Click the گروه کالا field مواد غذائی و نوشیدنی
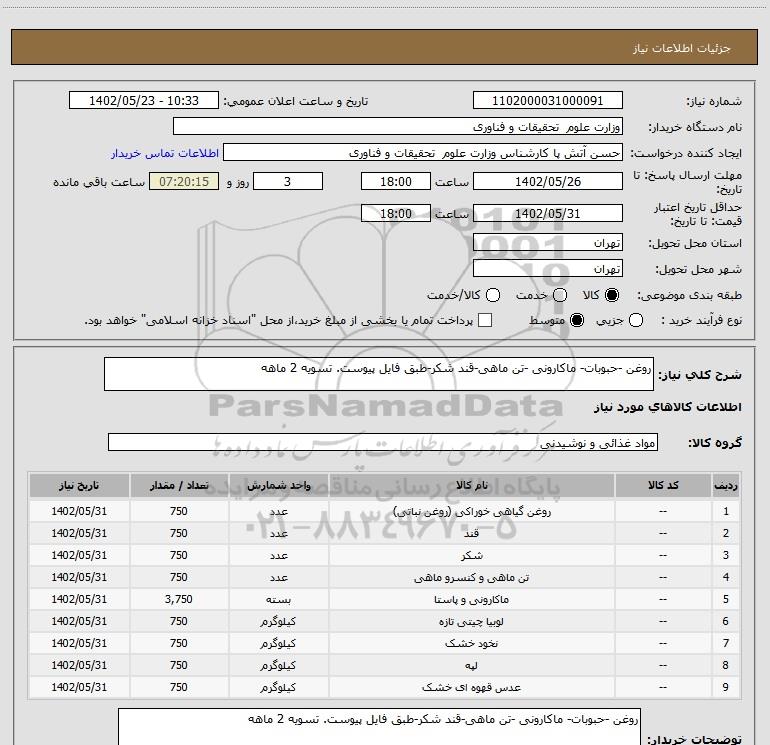The width and height of the screenshot is (770, 745). (383, 442)
